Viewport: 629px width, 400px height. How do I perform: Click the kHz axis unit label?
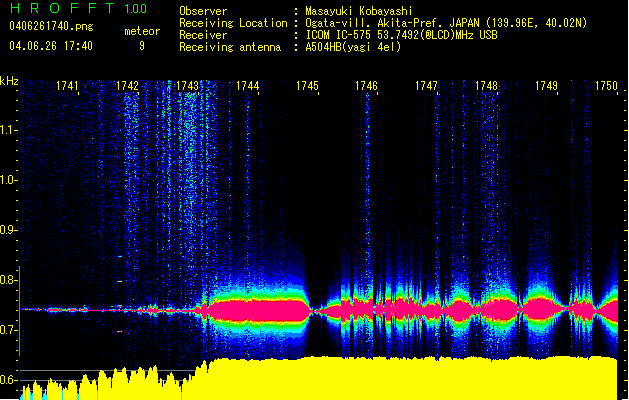(9, 81)
